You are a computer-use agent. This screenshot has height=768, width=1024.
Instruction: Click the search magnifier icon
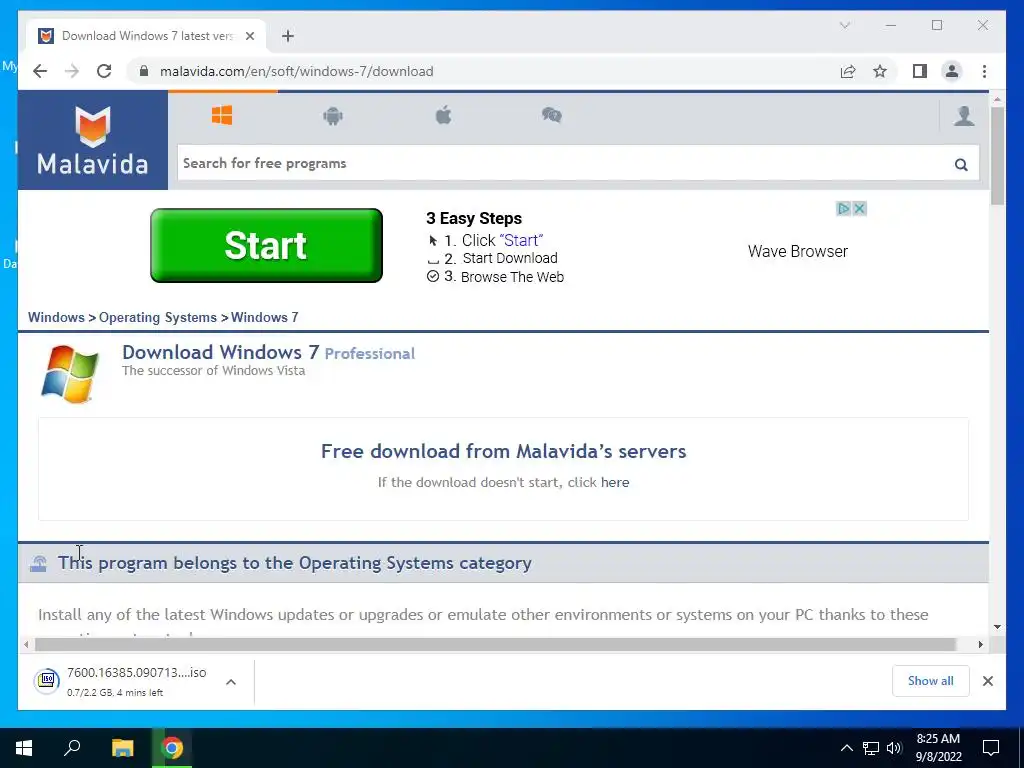click(x=961, y=165)
